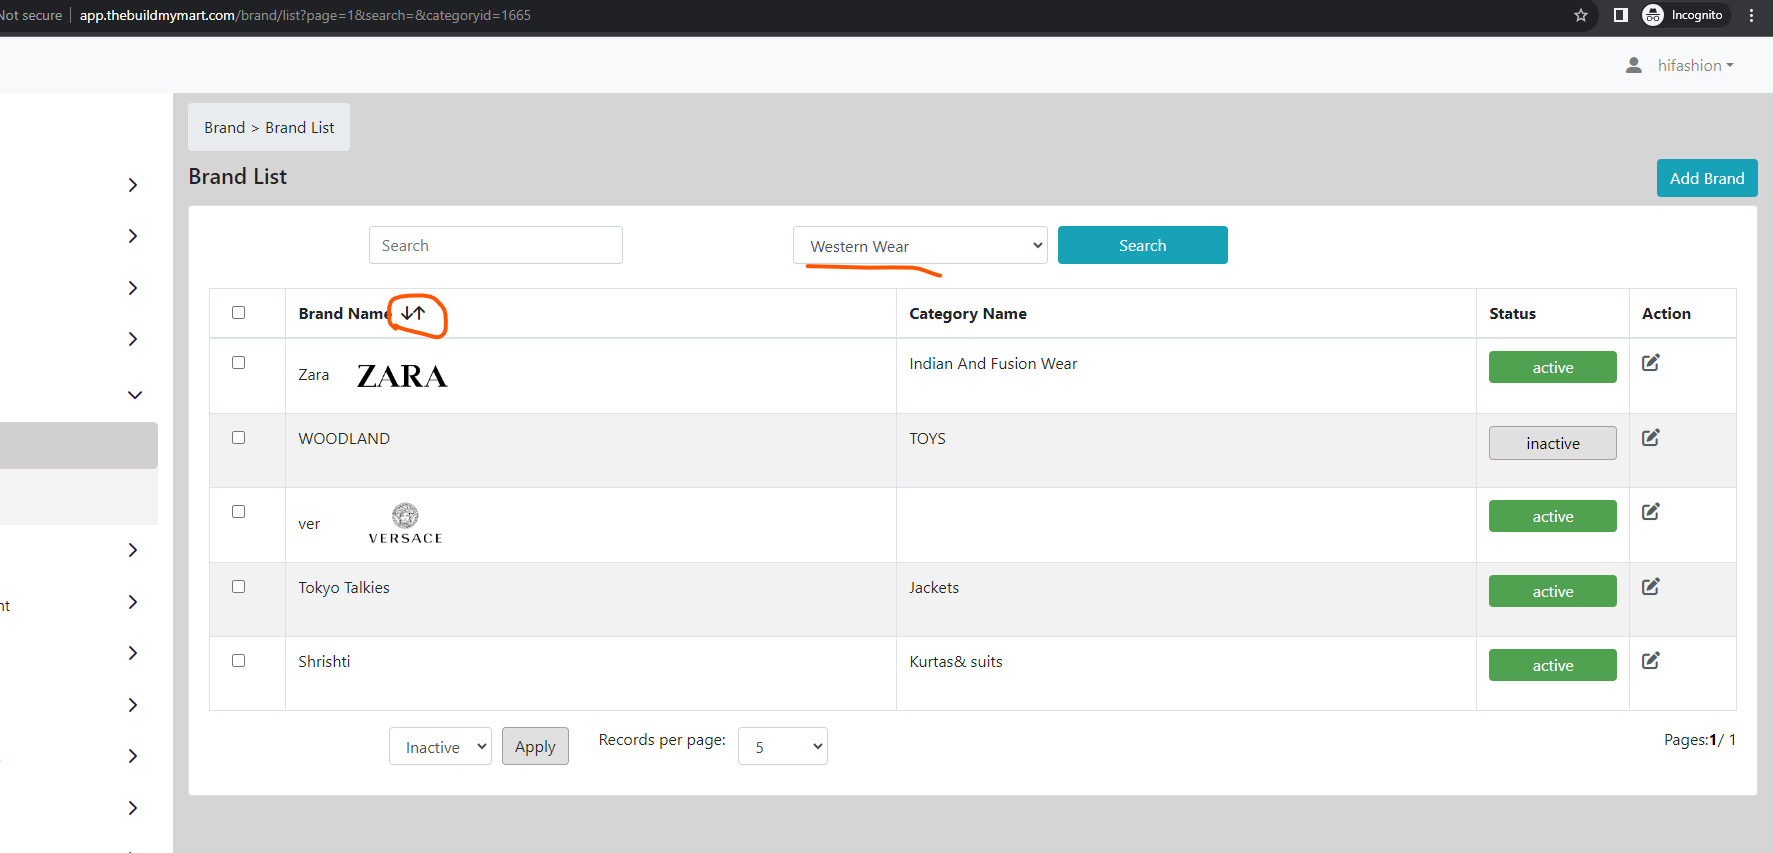Image resolution: width=1773 pixels, height=853 pixels.
Task: Collapse the expanded sidebar section chevron
Action: coord(134,394)
